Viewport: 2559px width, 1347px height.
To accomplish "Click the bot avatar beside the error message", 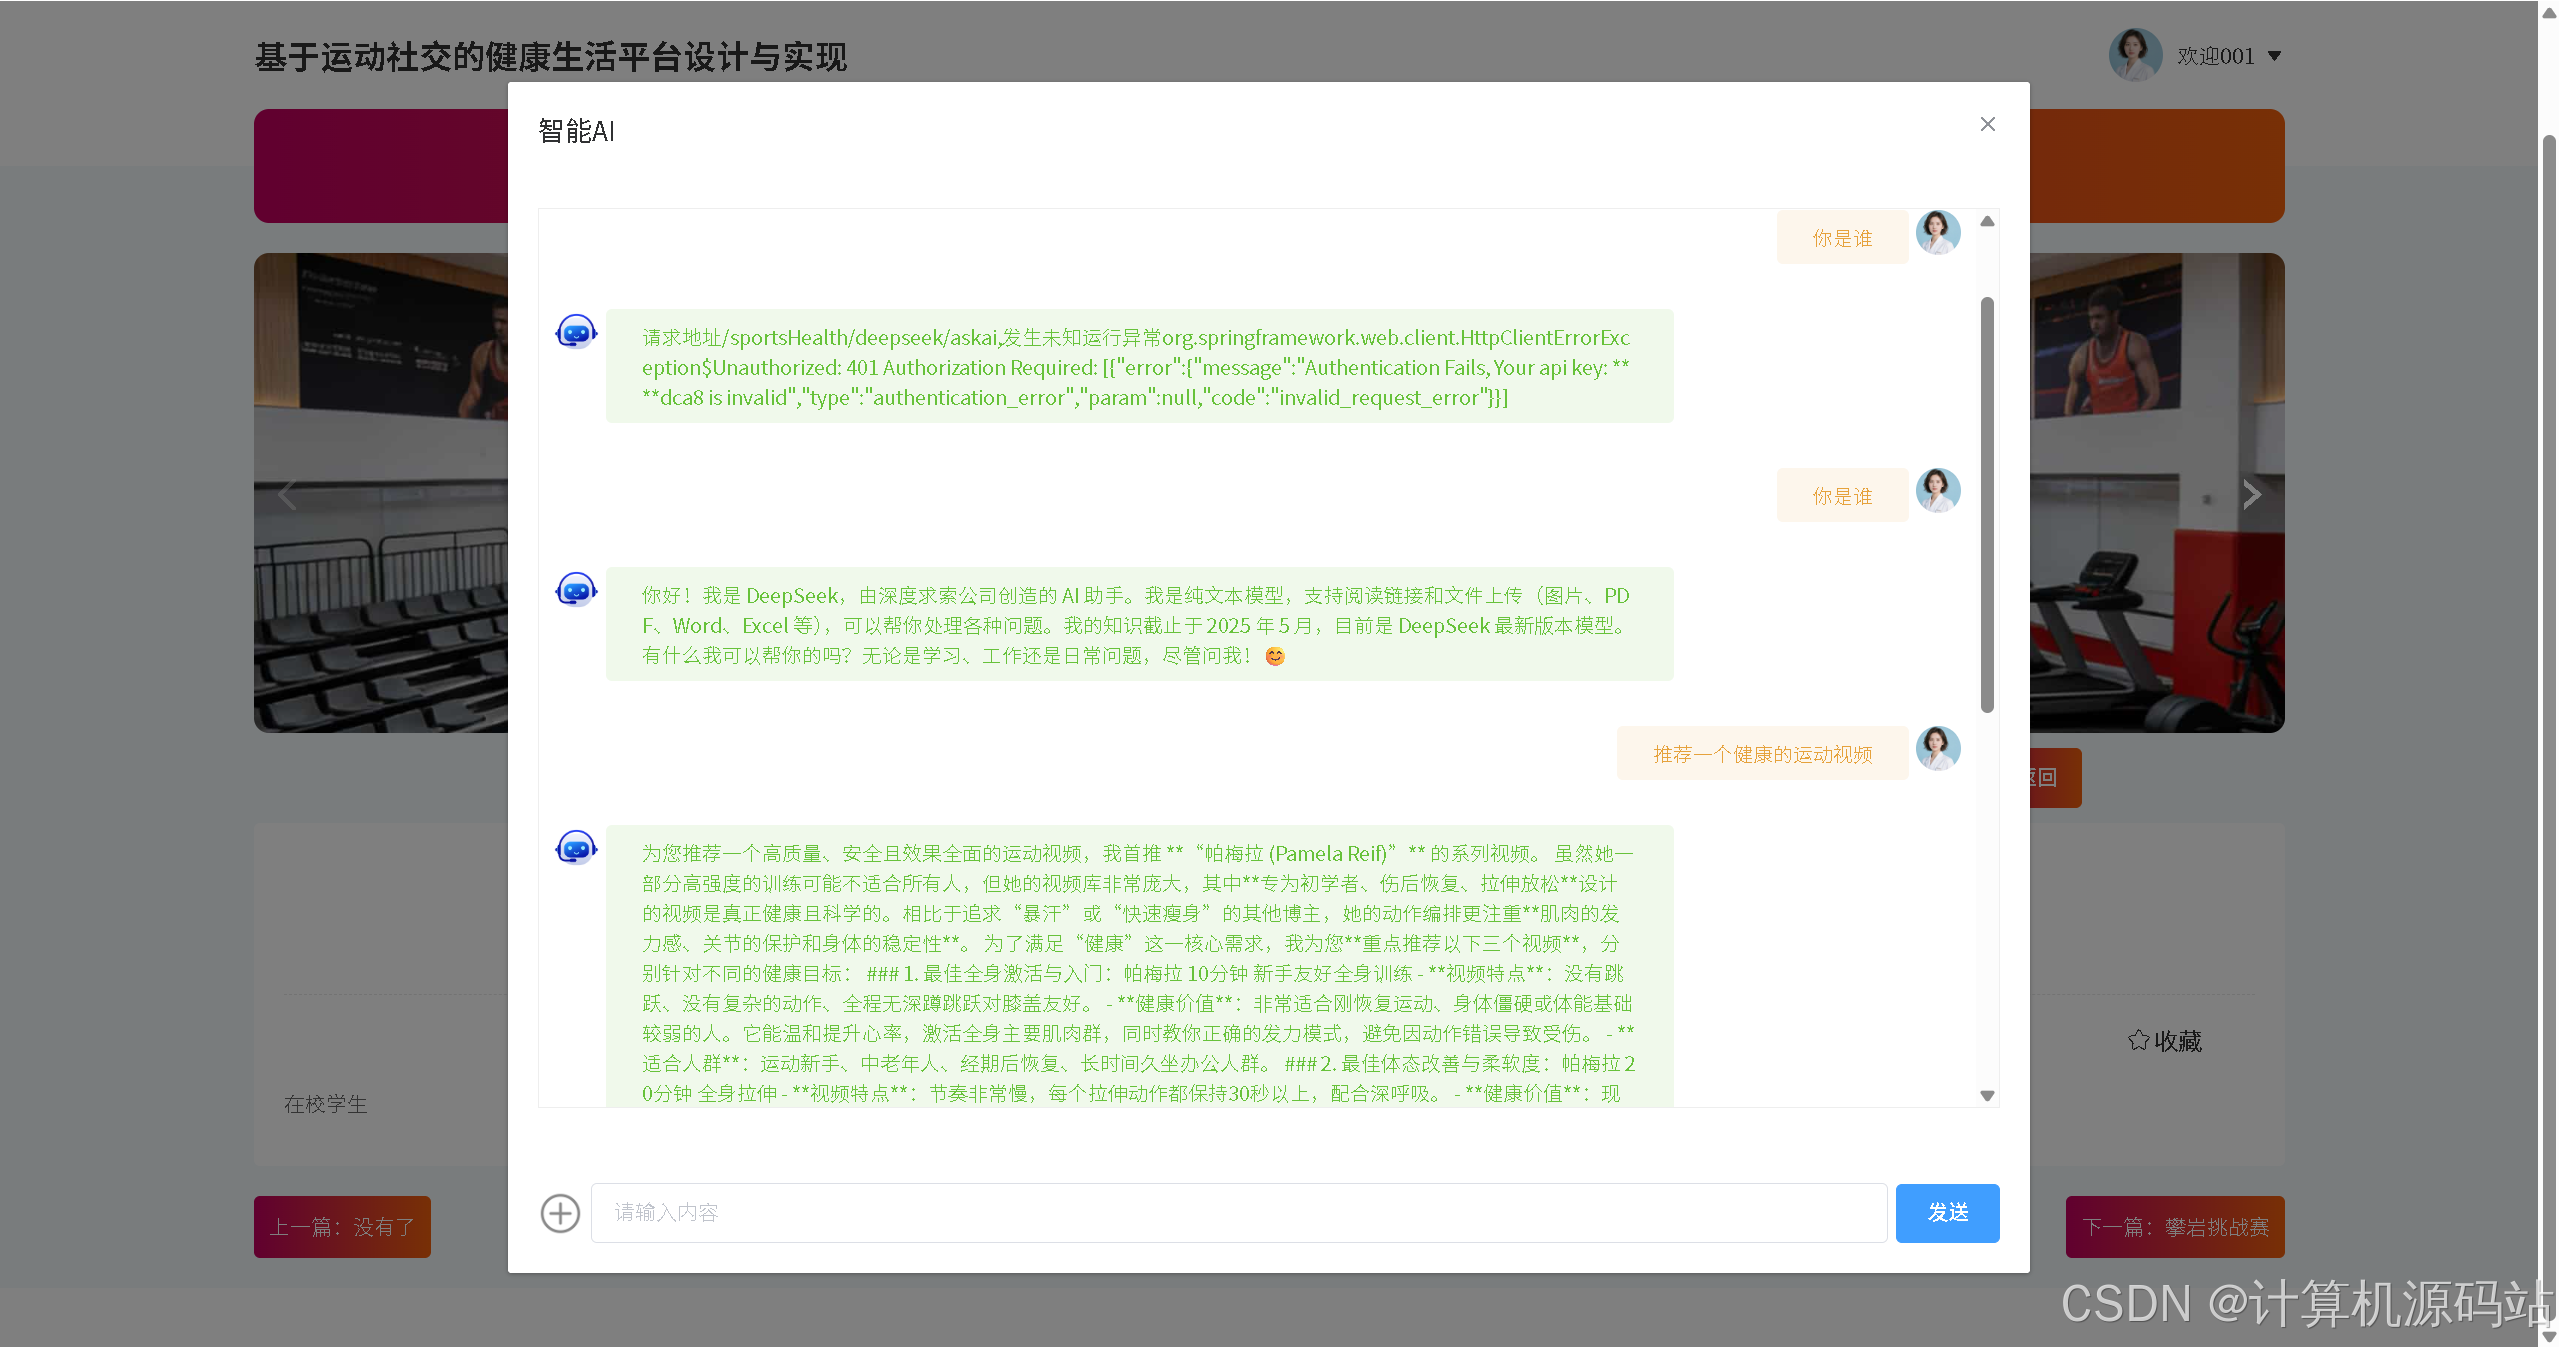I will point(576,331).
